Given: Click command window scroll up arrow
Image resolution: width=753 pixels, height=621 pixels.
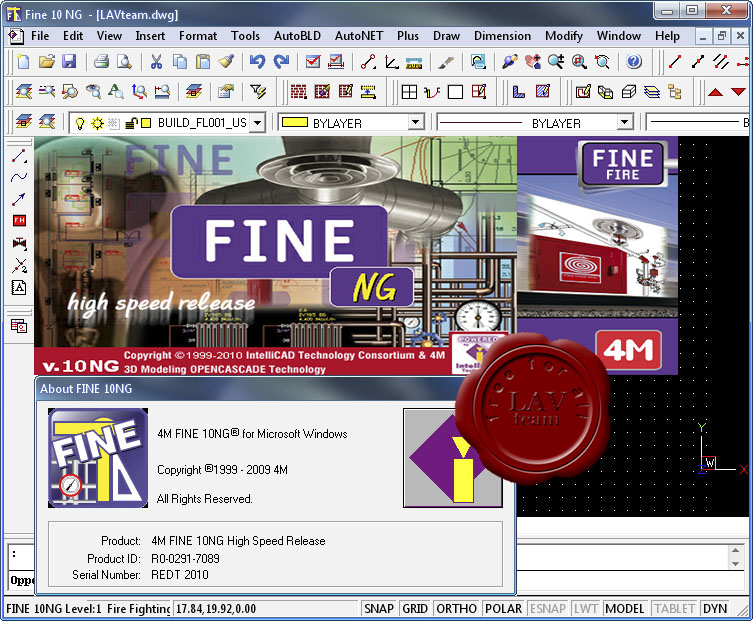Looking at the screenshot, I should click(x=735, y=550).
